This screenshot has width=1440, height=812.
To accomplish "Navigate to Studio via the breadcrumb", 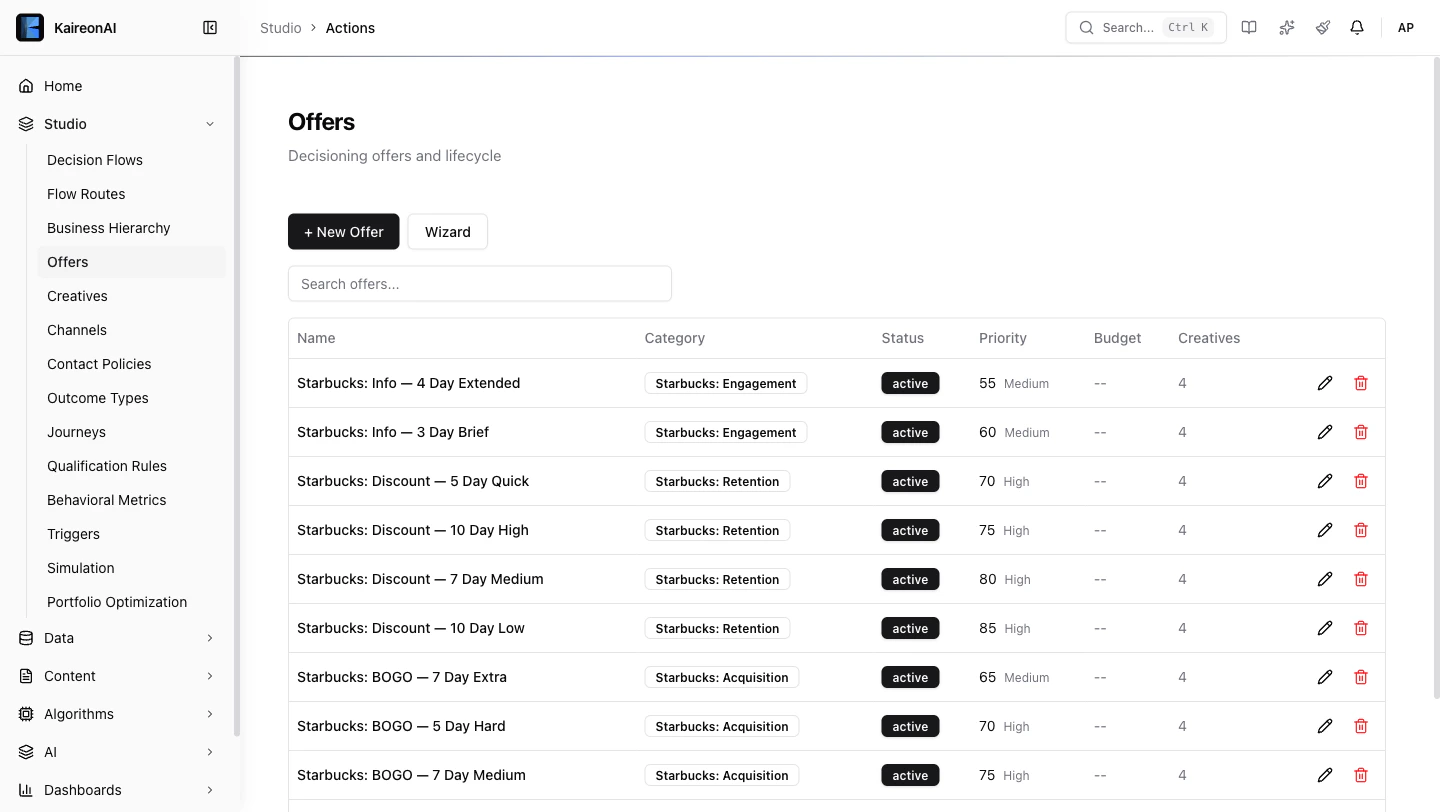I will click(x=280, y=27).
